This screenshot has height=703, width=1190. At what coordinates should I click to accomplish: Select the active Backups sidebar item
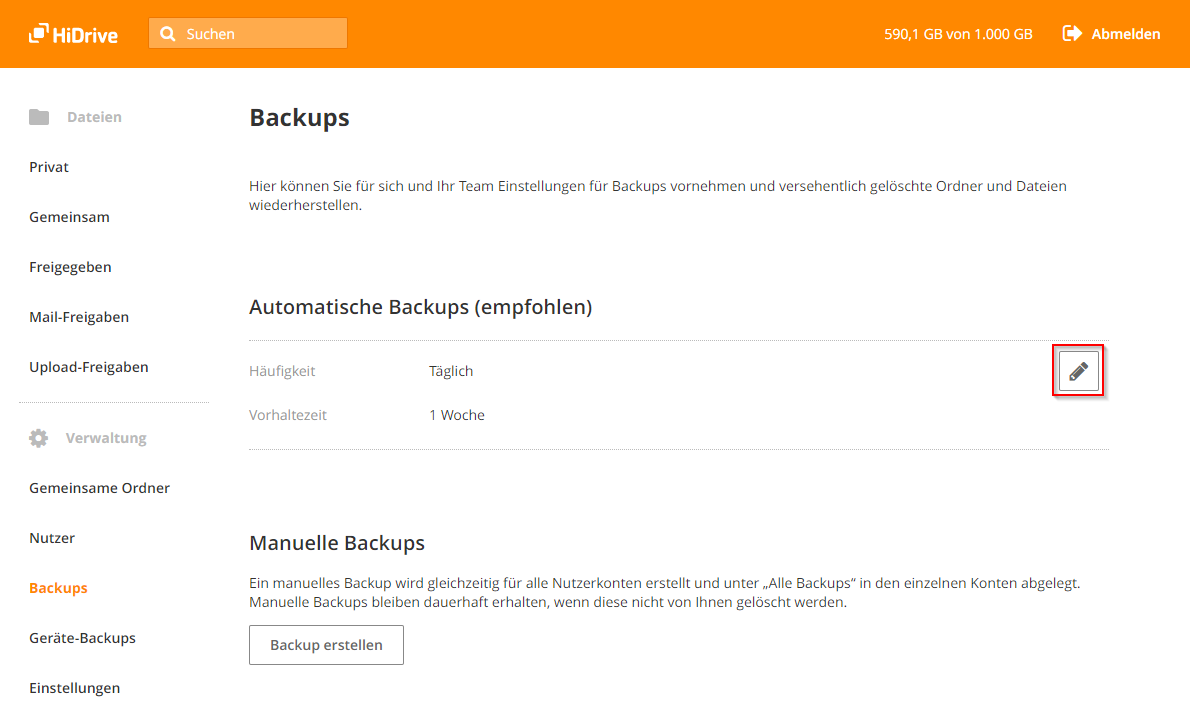tap(58, 588)
